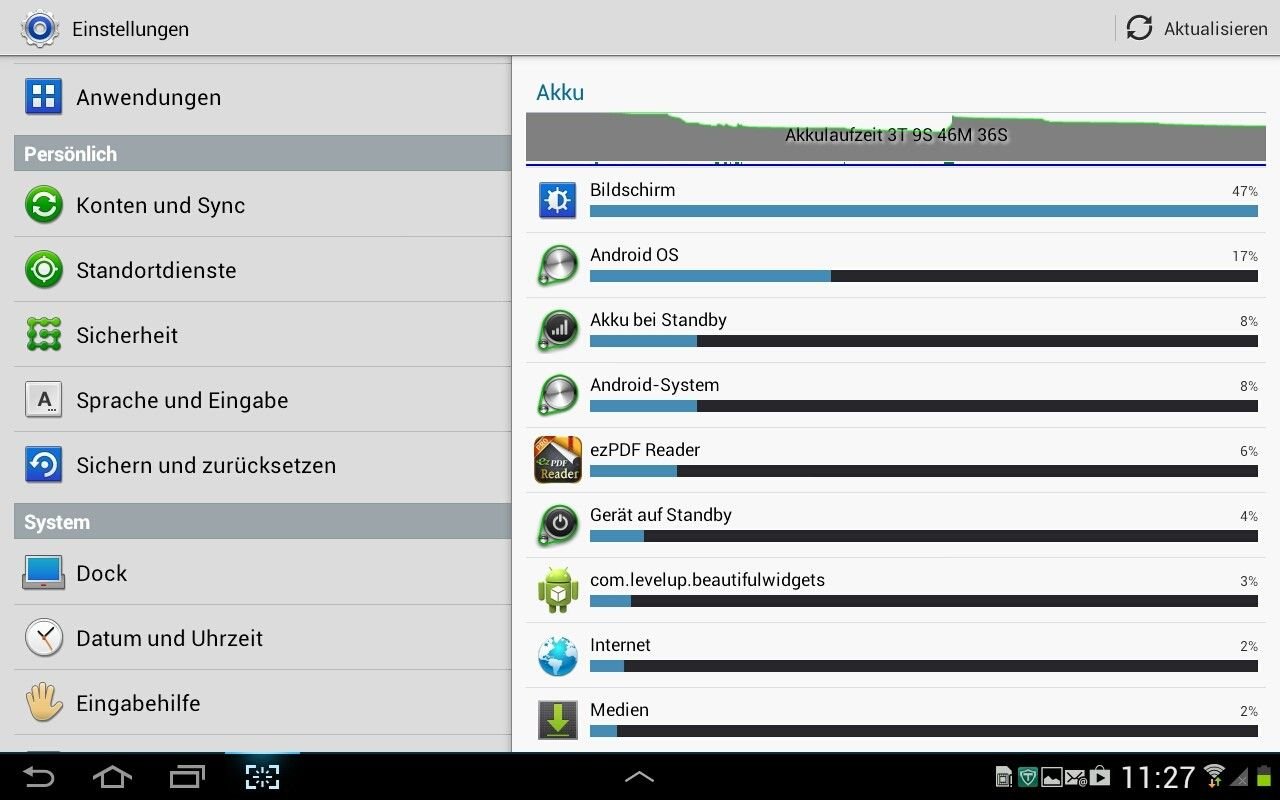Image resolution: width=1280 pixels, height=800 pixels.
Task: Tap the Standortdienste target icon
Action: [44, 270]
